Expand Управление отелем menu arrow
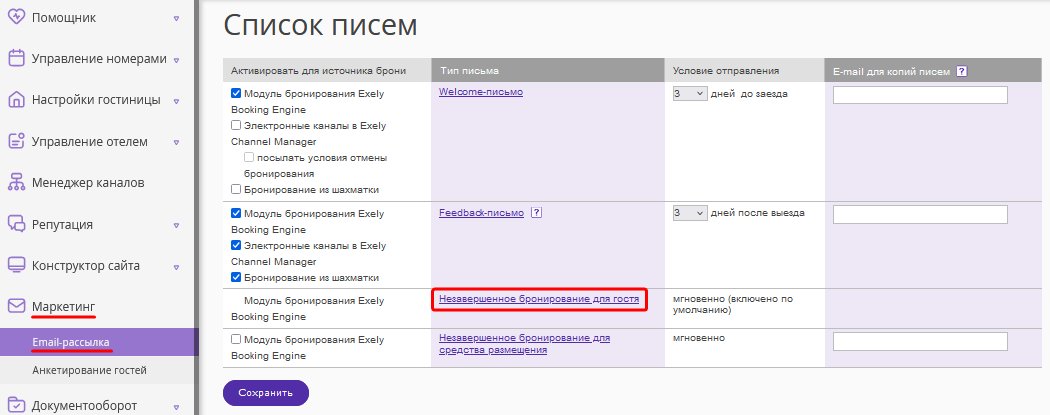 point(176,143)
